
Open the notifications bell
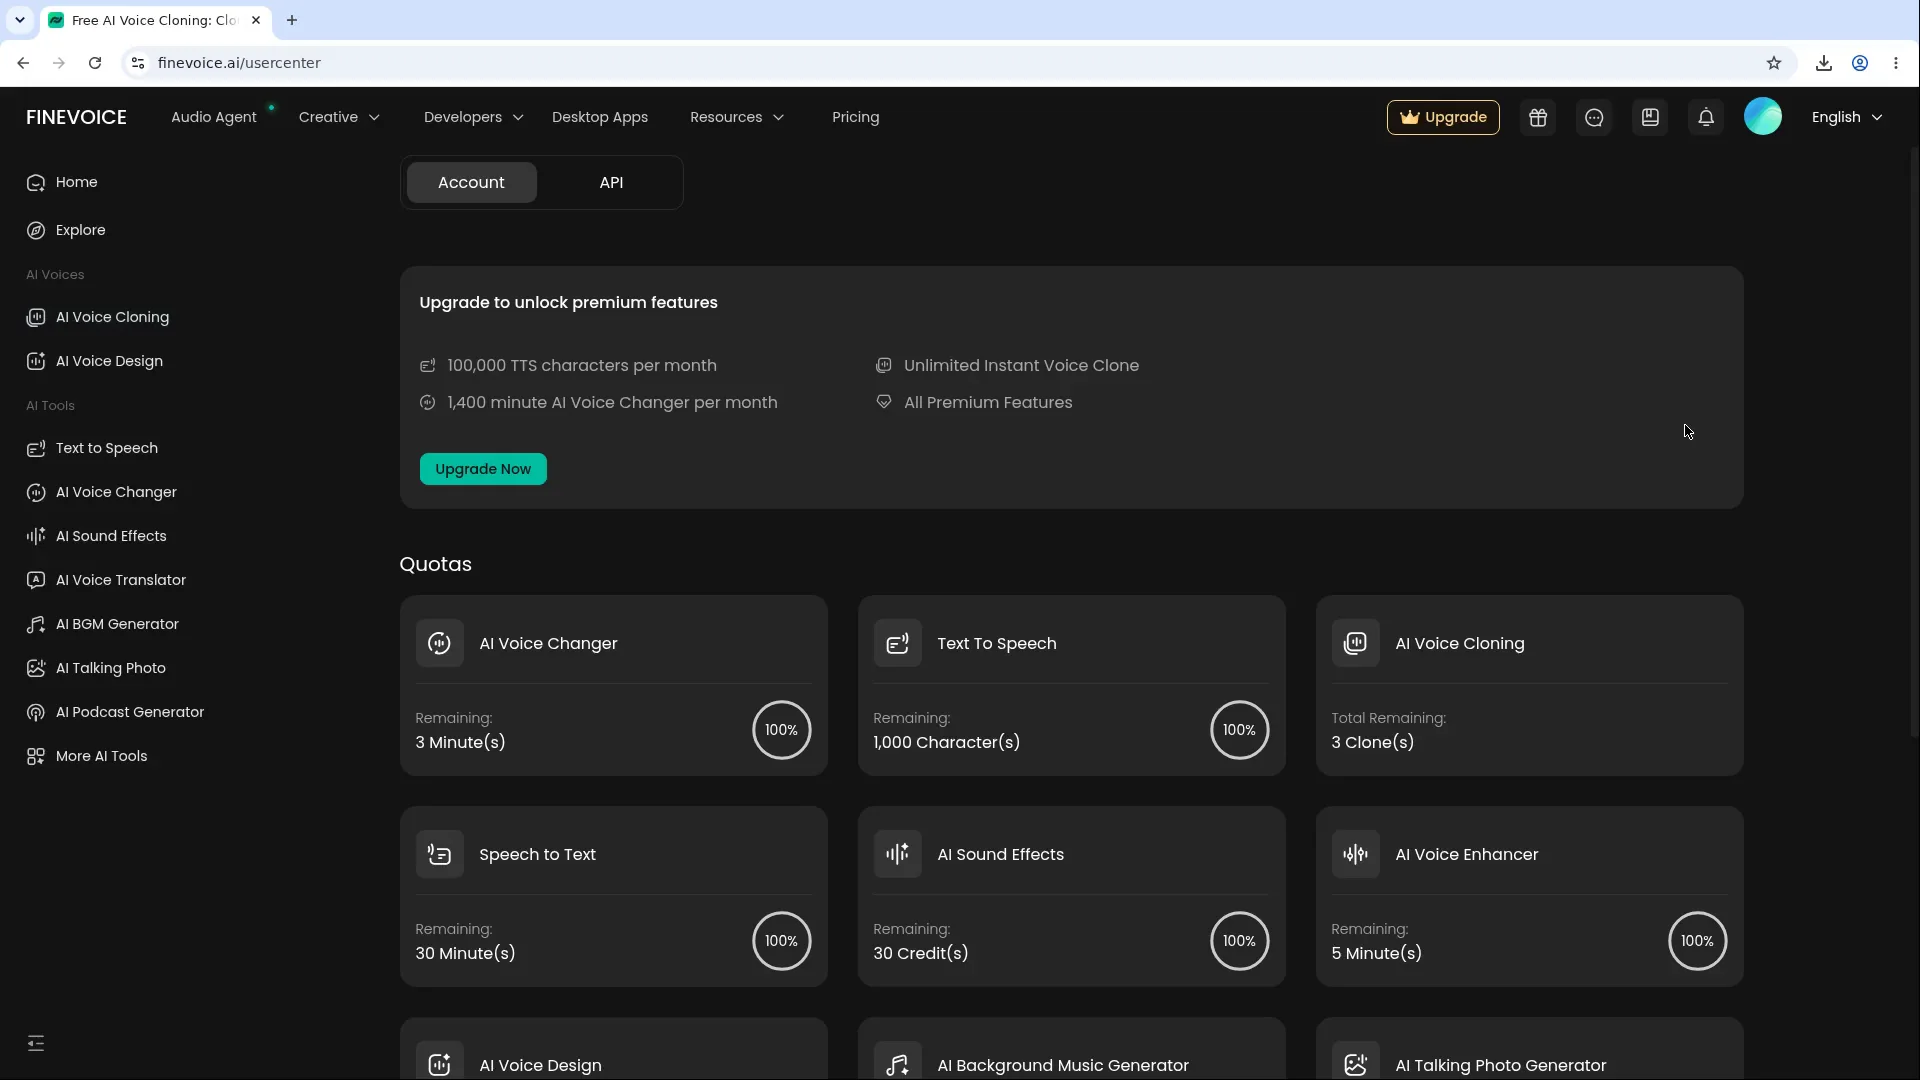click(1706, 117)
